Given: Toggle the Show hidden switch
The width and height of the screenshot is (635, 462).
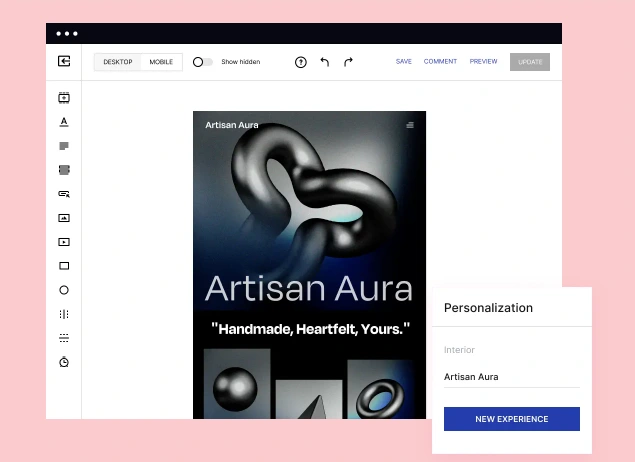Looking at the screenshot, I should tap(202, 62).
